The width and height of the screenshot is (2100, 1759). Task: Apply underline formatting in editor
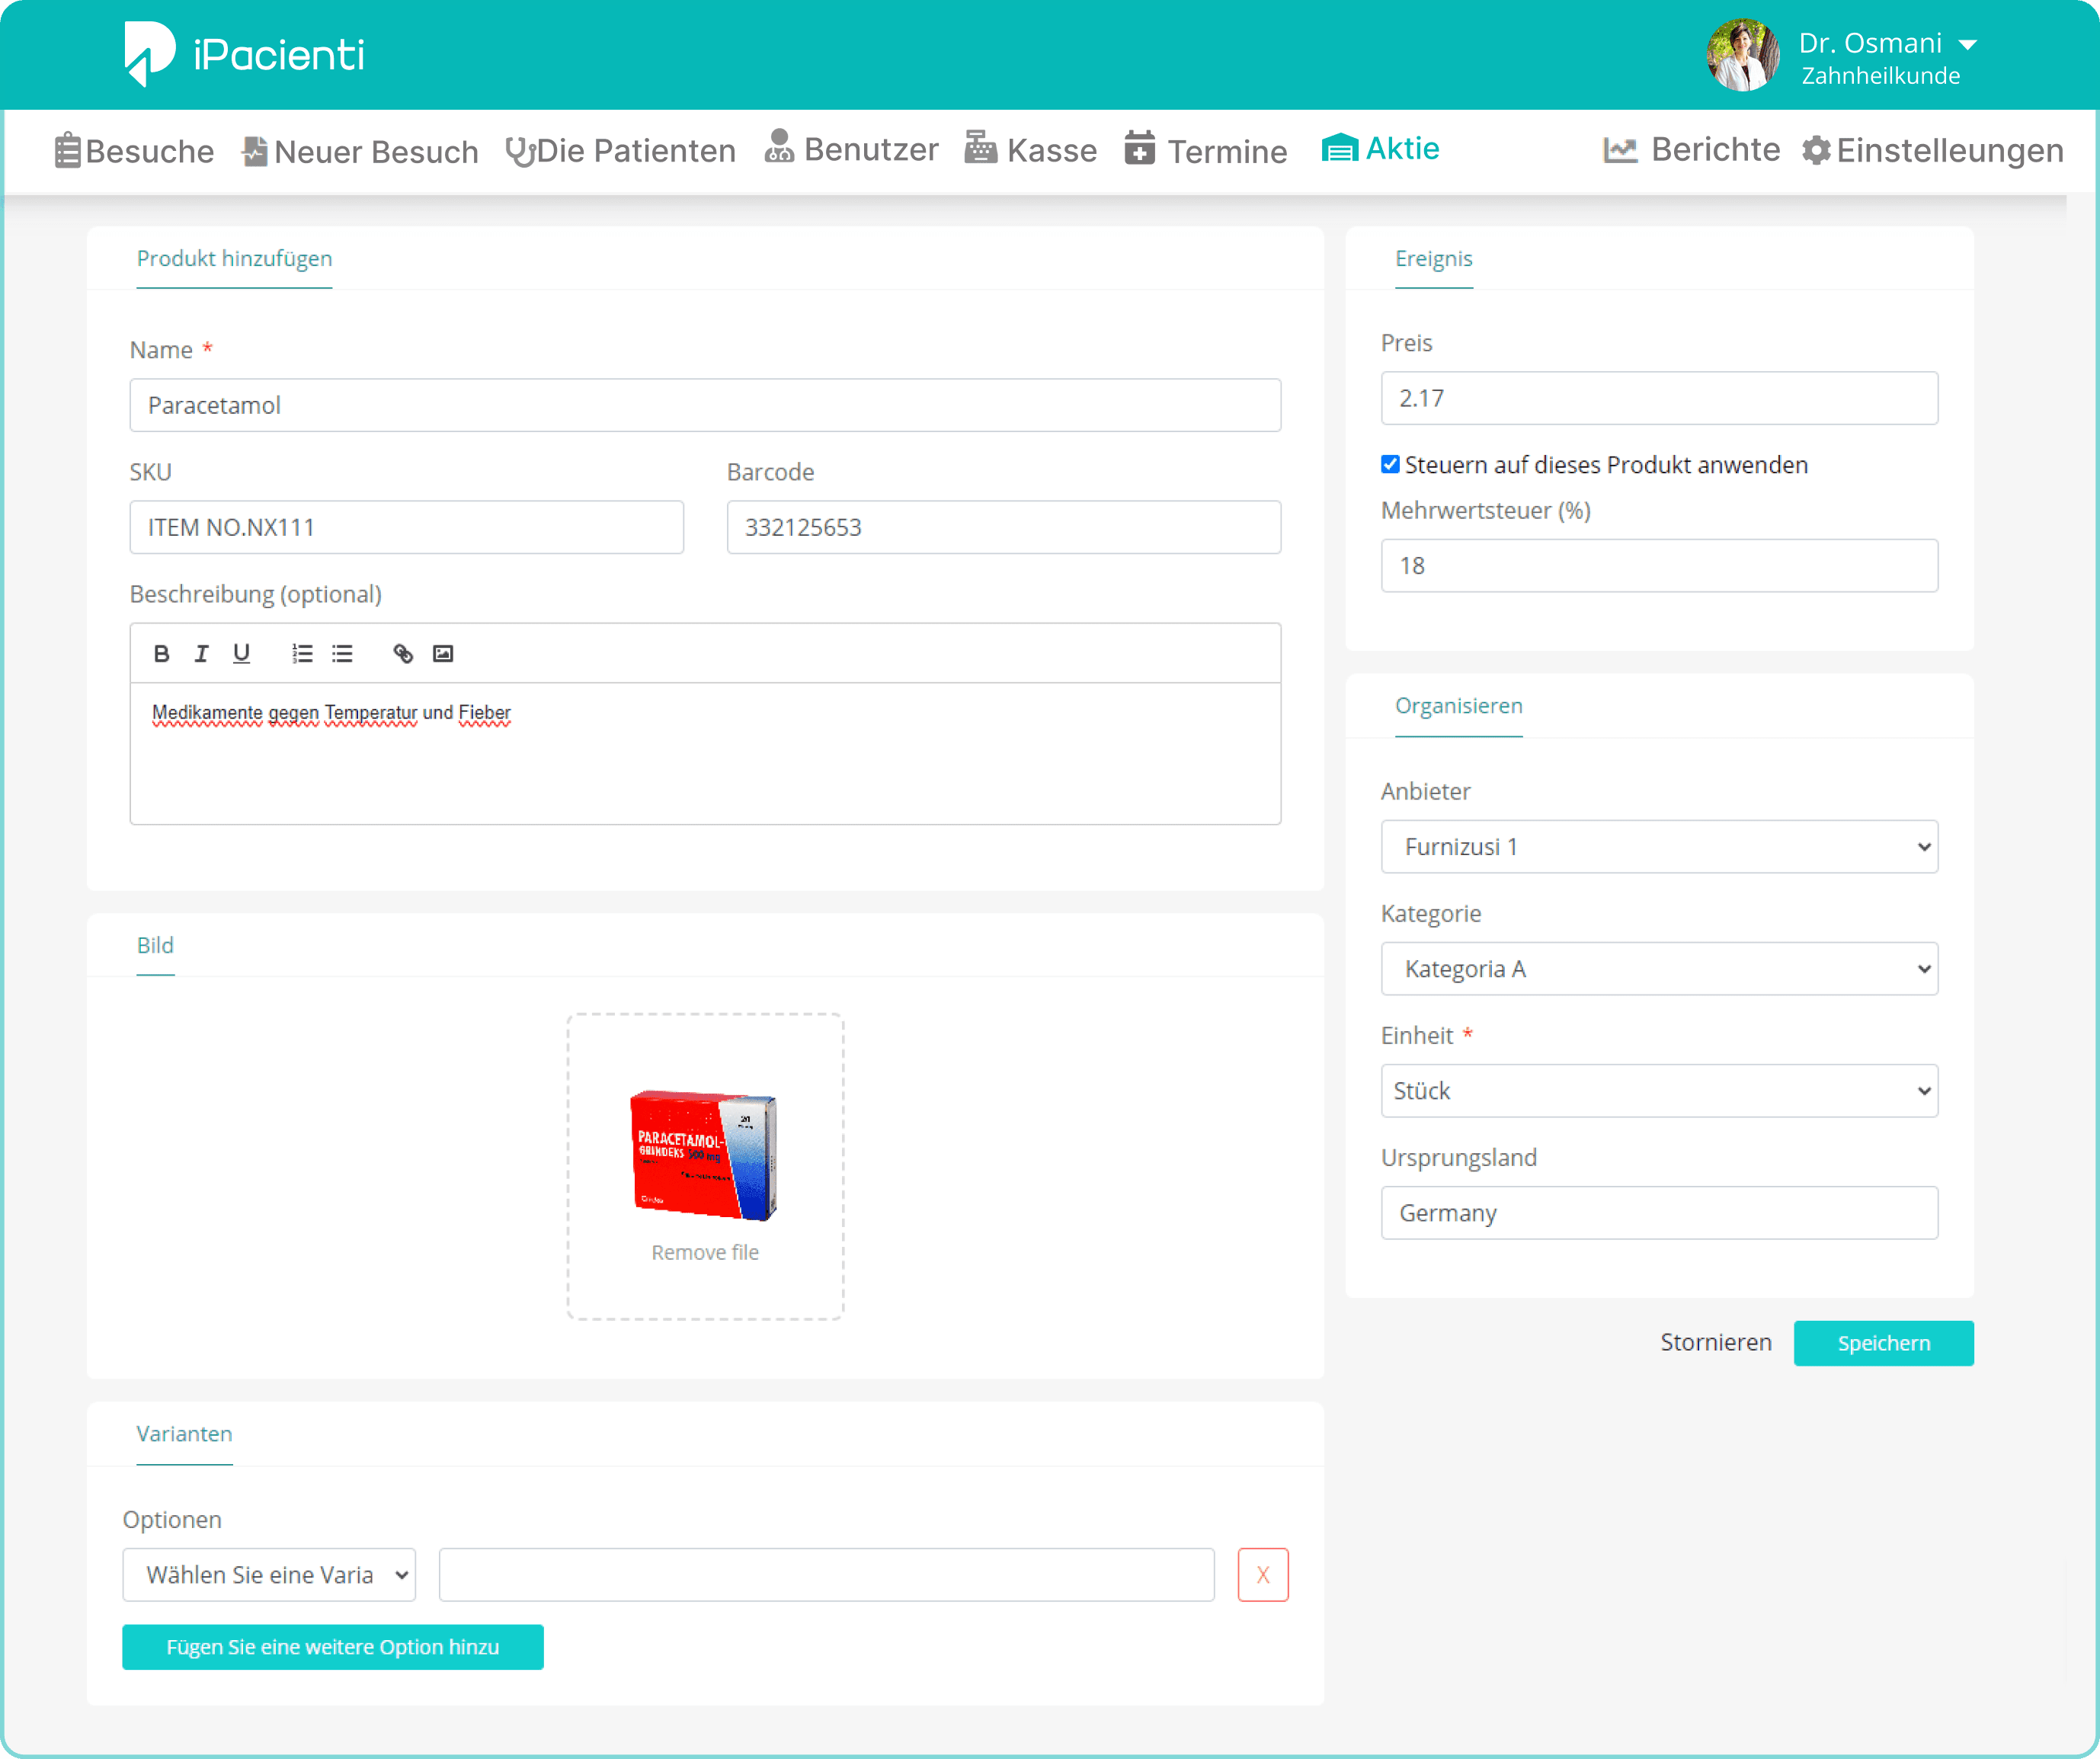click(241, 654)
